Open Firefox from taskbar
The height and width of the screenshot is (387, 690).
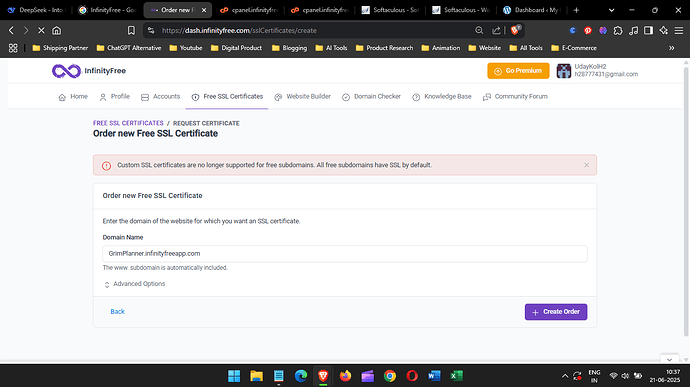[x=345, y=376]
